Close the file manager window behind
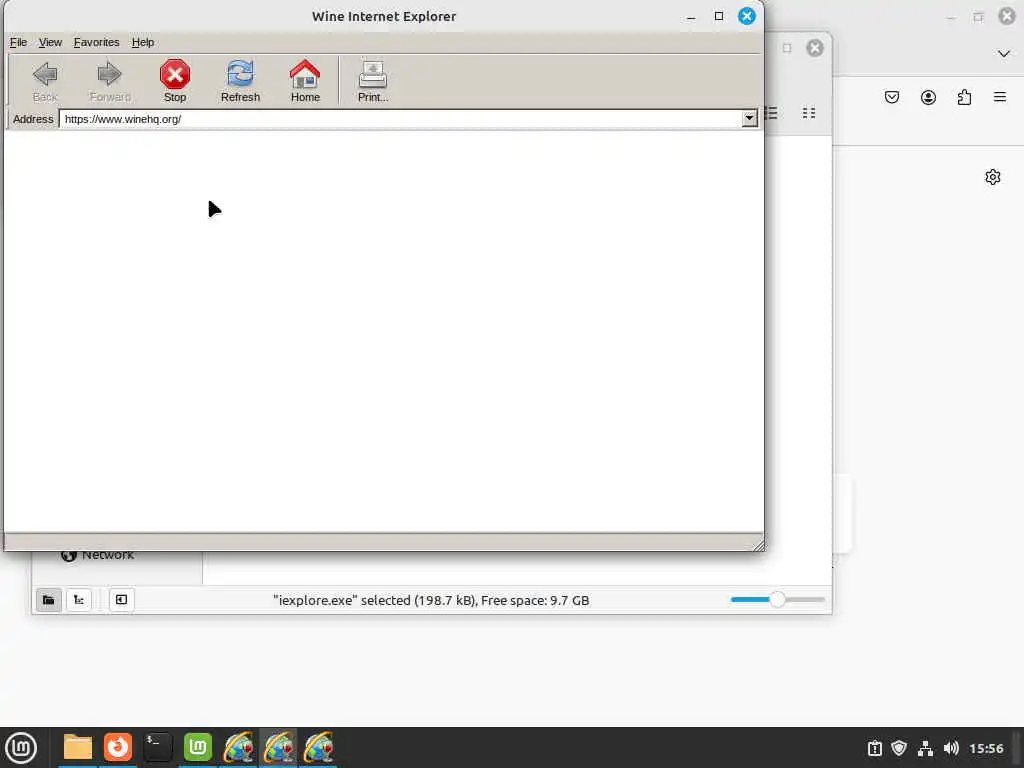 pos(815,48)
